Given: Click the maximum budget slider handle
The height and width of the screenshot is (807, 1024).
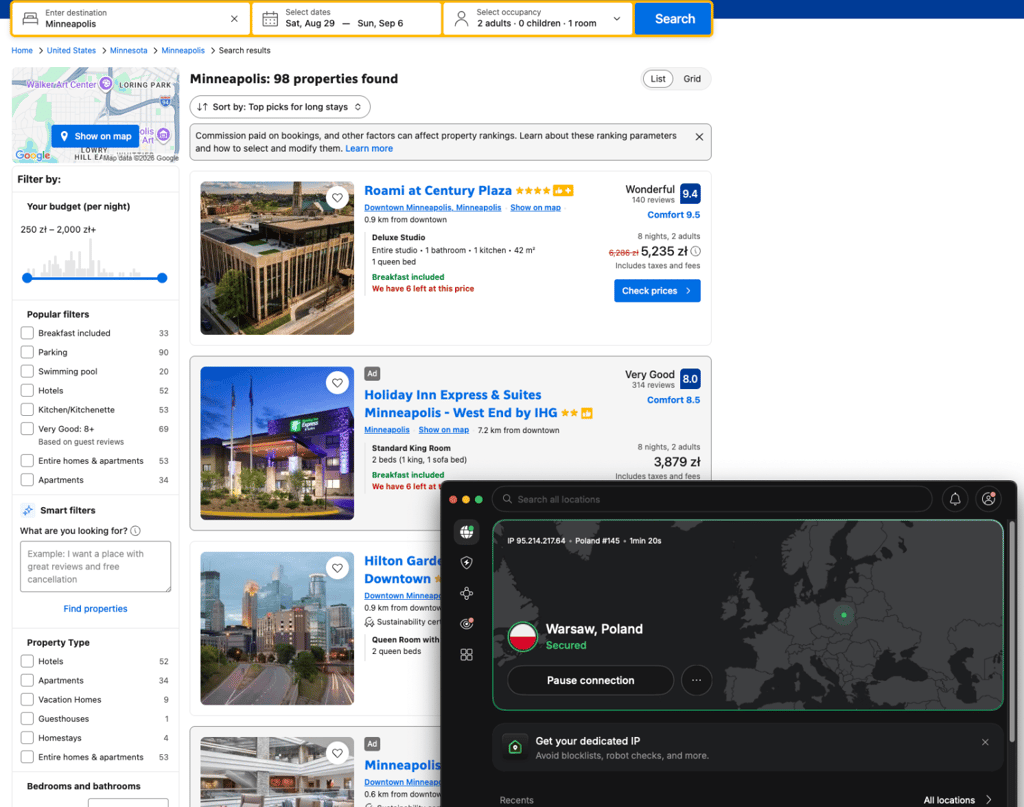Looking at the screenshot, I should [x=162, y=278].
